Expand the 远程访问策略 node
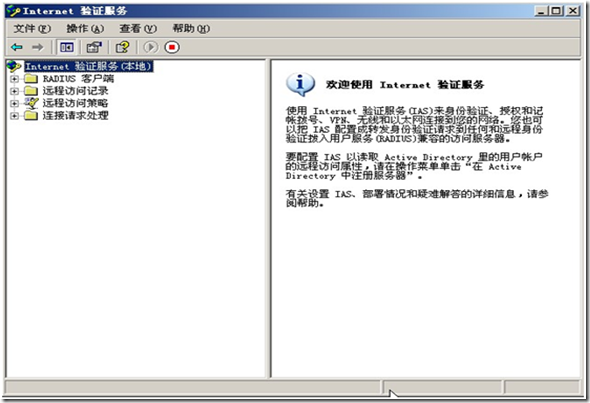Viewport: 590px width, 403px height. (14, 103)
